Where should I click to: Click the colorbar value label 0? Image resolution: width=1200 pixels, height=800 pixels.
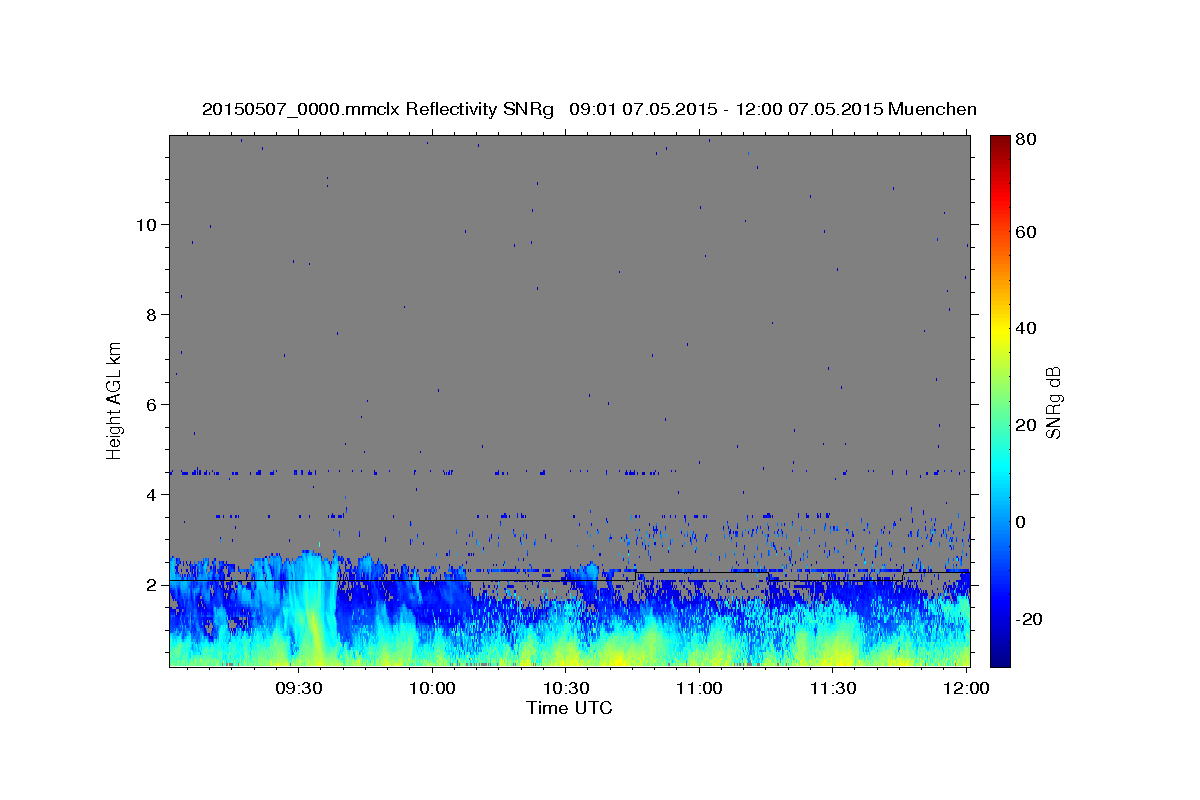click(x=1021, y=522)
